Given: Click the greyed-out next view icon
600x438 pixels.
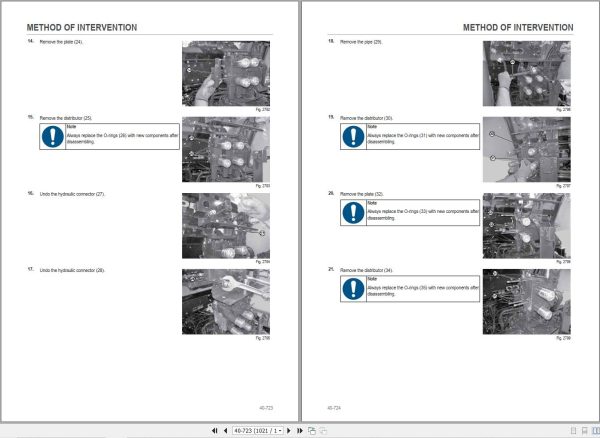Looking at the screenshot, I should [323, 431].
